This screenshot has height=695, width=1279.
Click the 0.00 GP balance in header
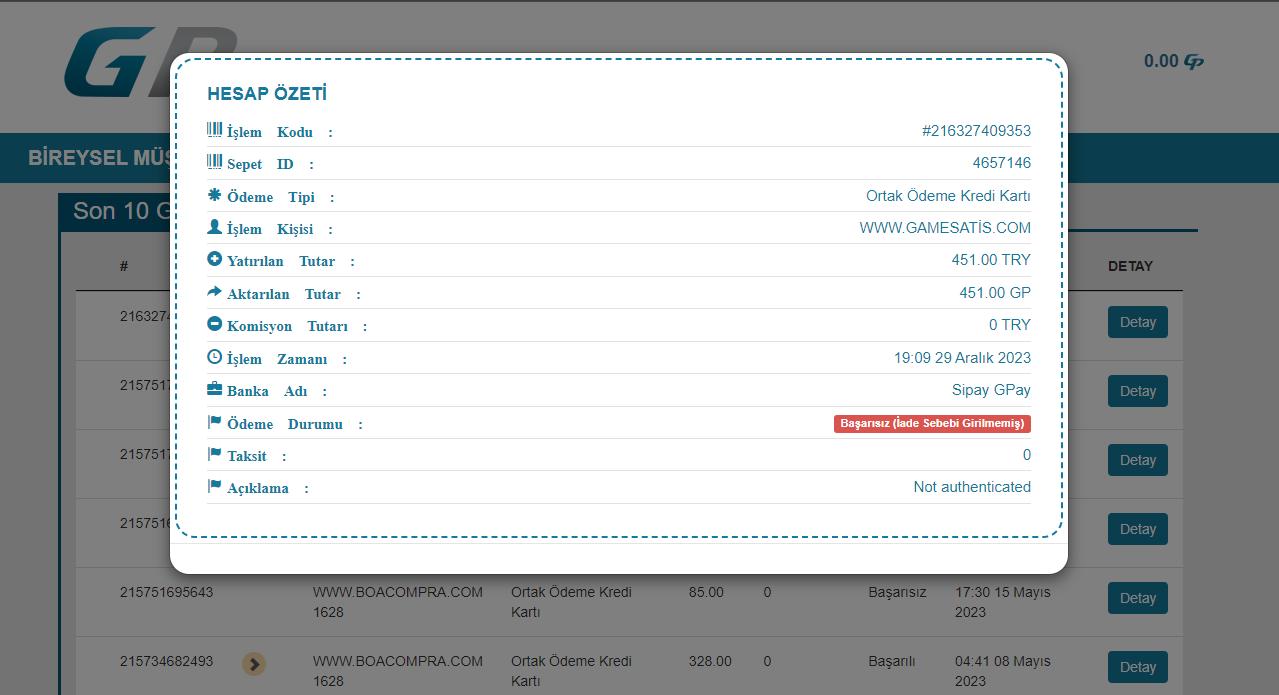(1172, 61)
